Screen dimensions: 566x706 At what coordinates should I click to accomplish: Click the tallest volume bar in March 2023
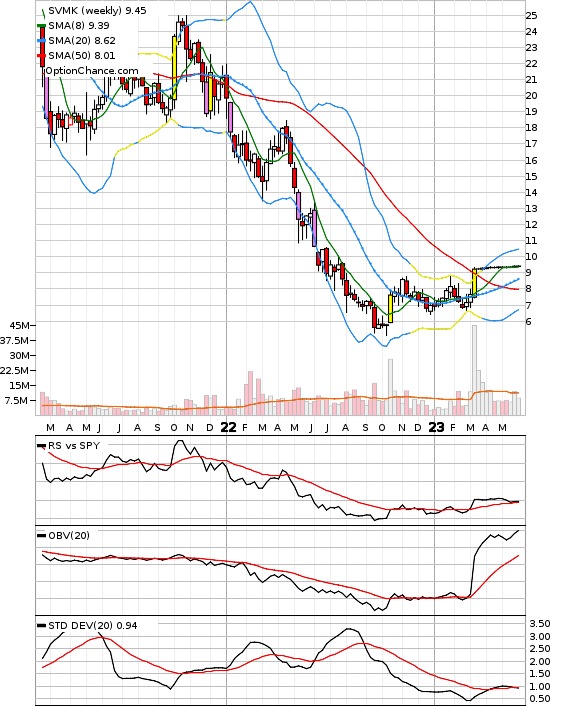474,370
